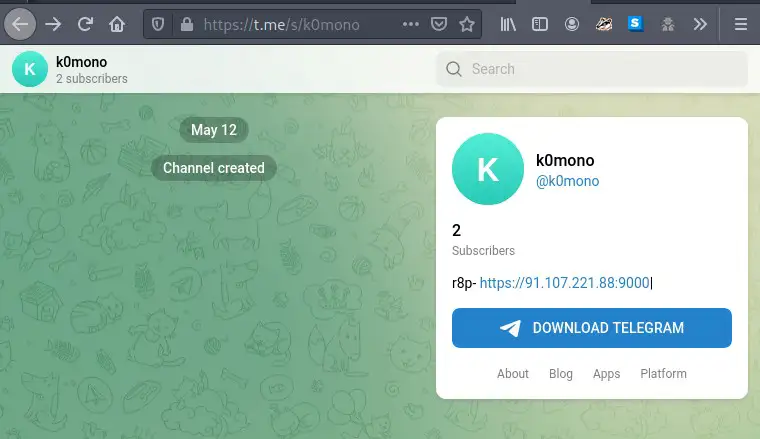Image resolution: width=760 pixels, height=439 pixels.
Task: Click the blue S extension icon
Action: coord(635,23)
